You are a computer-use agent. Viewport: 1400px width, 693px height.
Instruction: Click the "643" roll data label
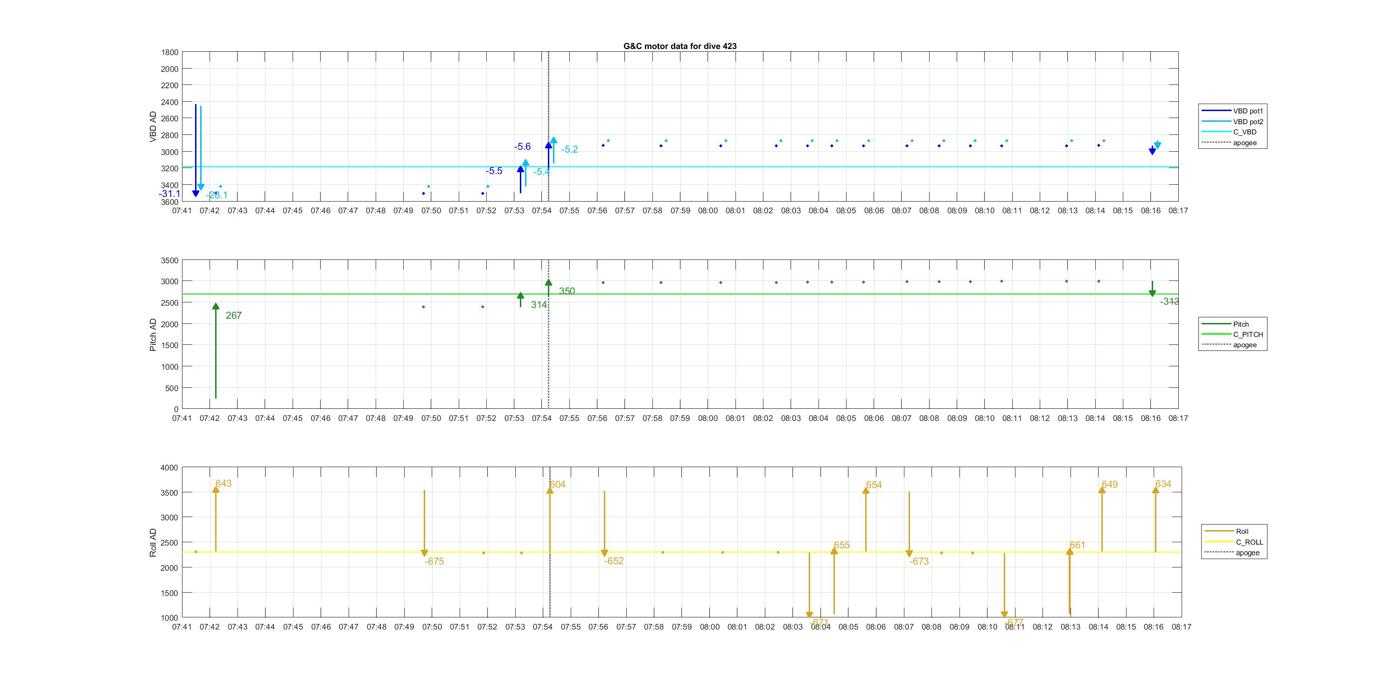223,484
